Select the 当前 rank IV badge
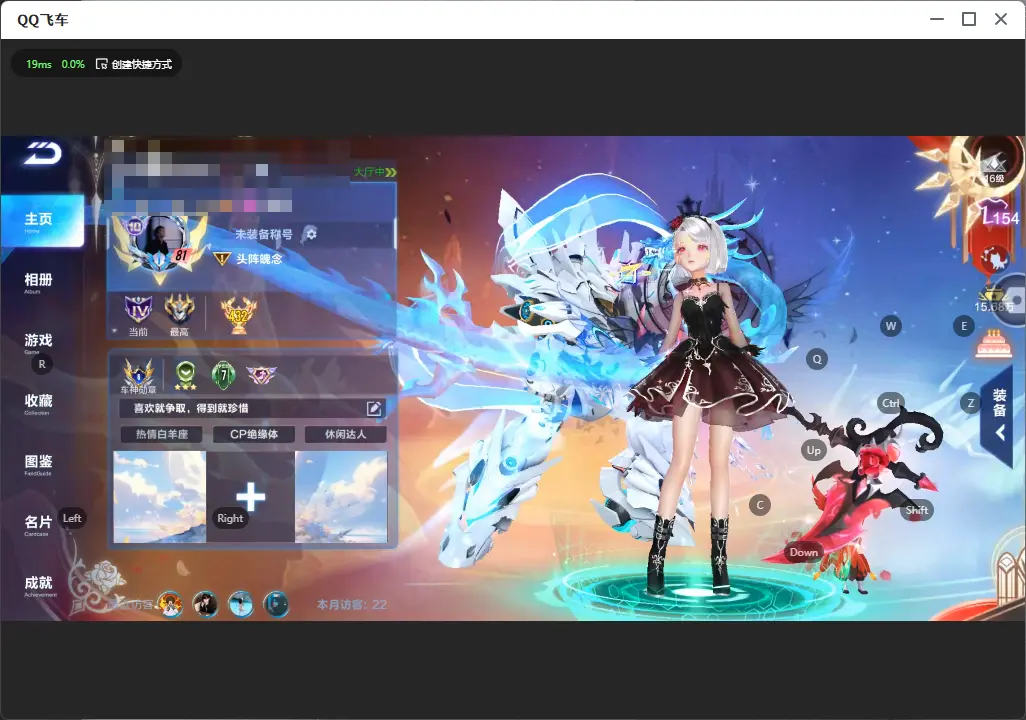Screen dimensions: 1026x720 pyautogui.click(x=138, y=314)
